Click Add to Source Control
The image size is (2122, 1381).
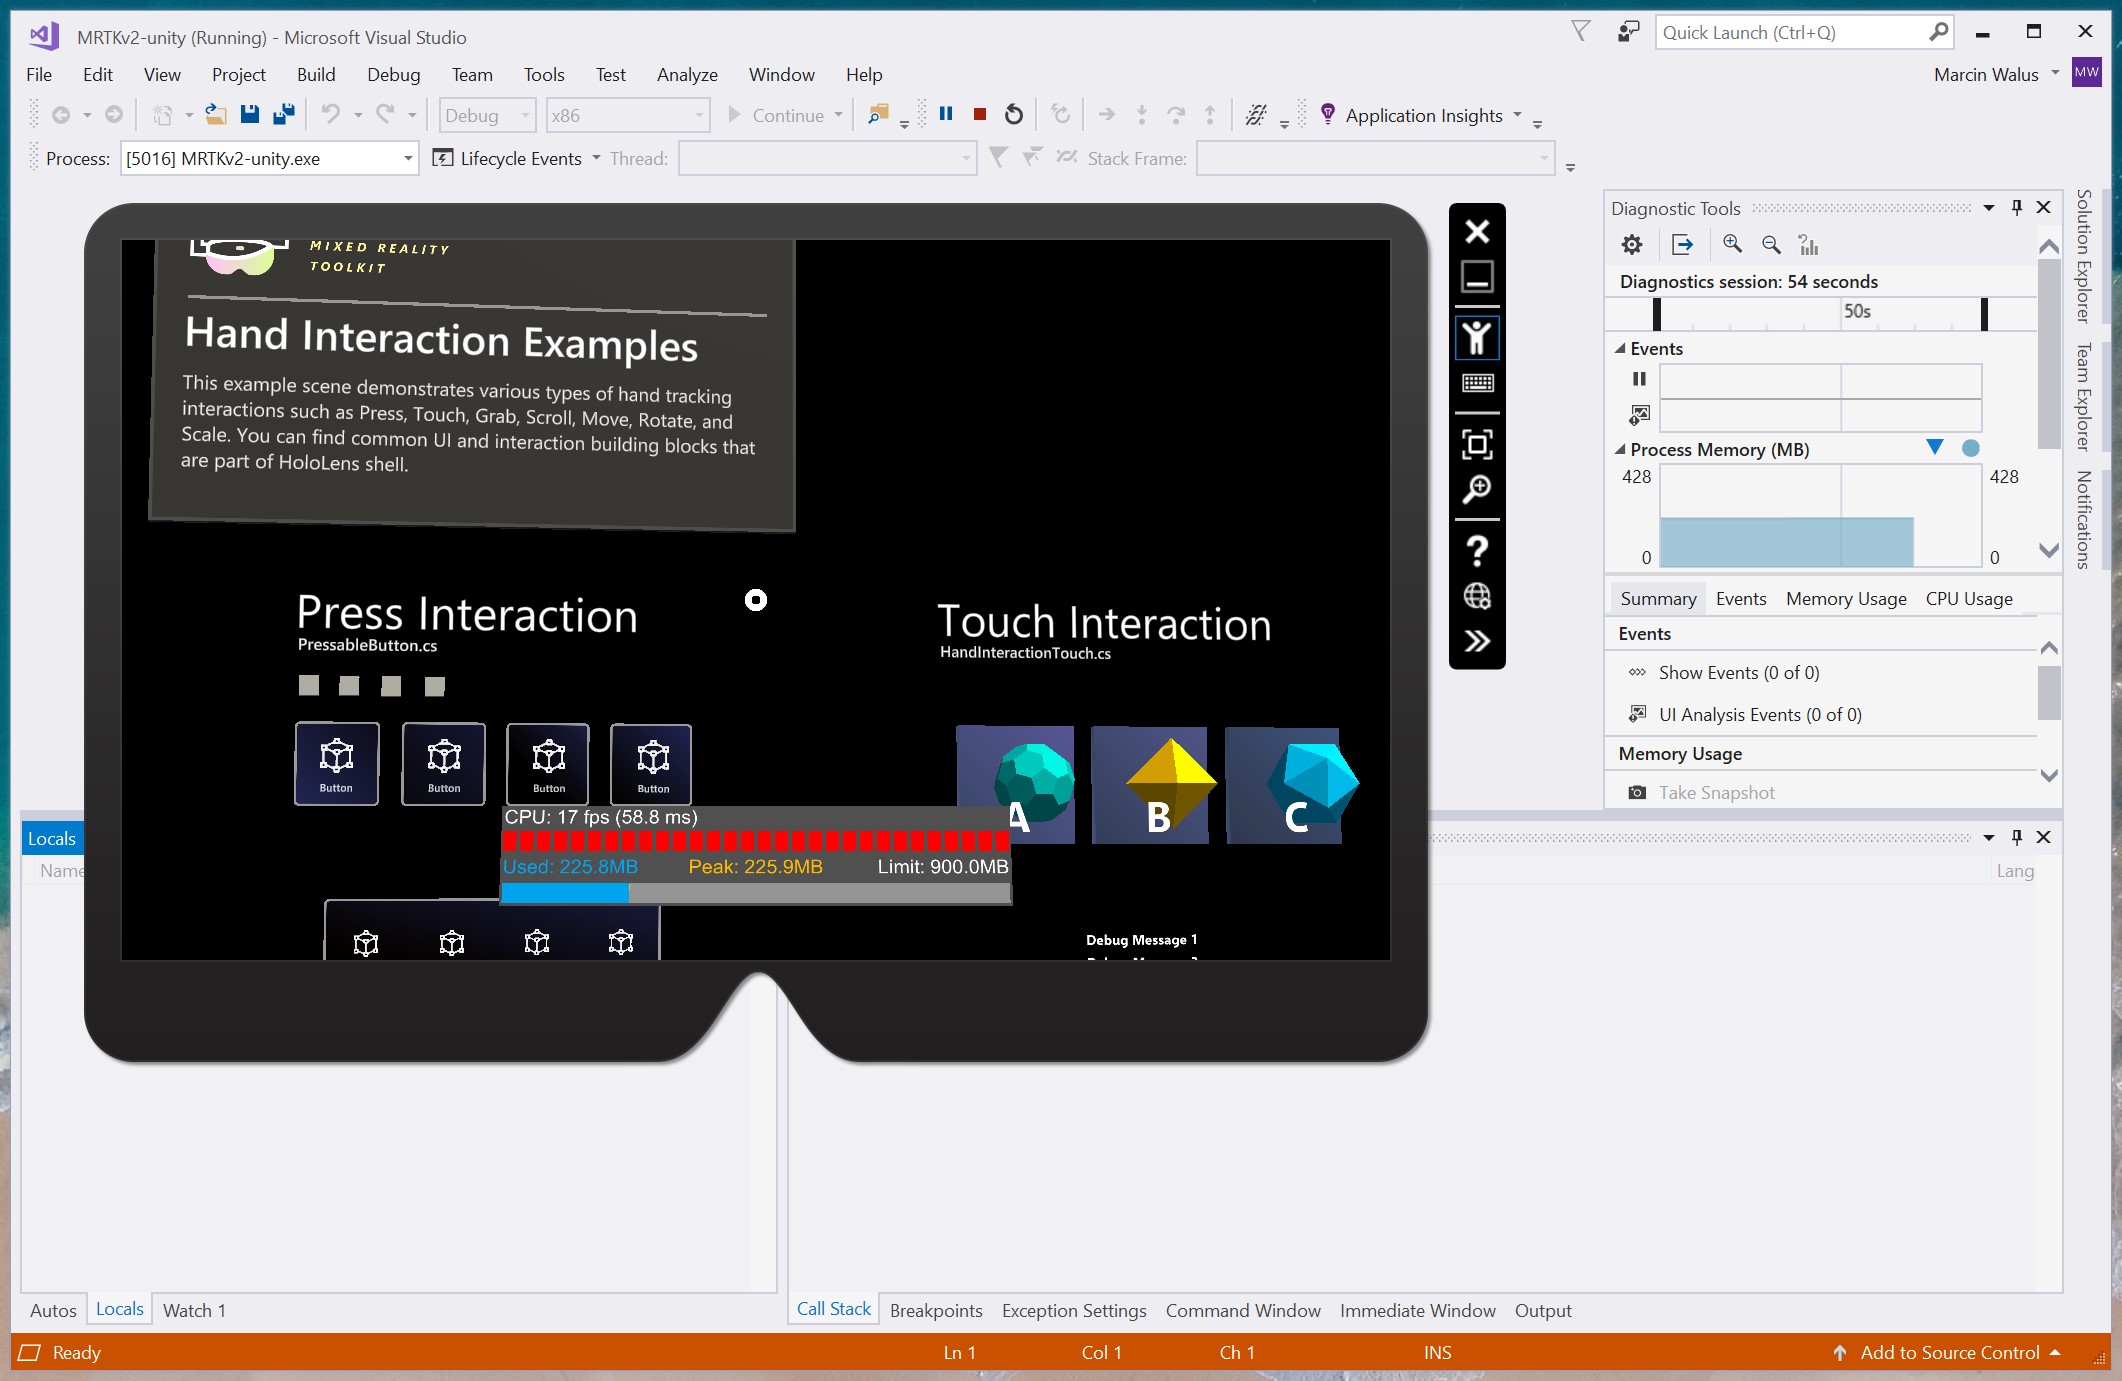(x=1949, y=1352)
